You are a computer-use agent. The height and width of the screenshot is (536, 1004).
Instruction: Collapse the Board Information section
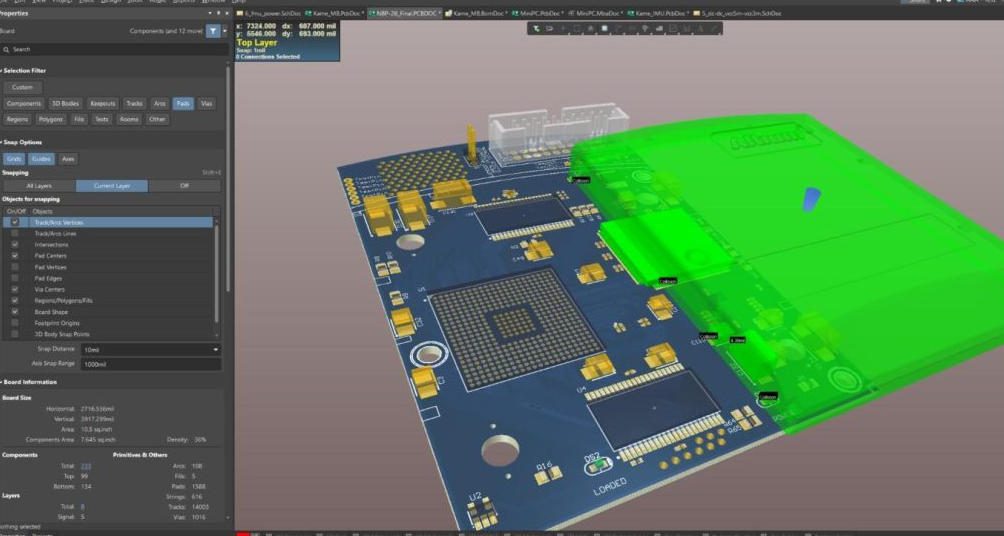click(x=3, y=382)
